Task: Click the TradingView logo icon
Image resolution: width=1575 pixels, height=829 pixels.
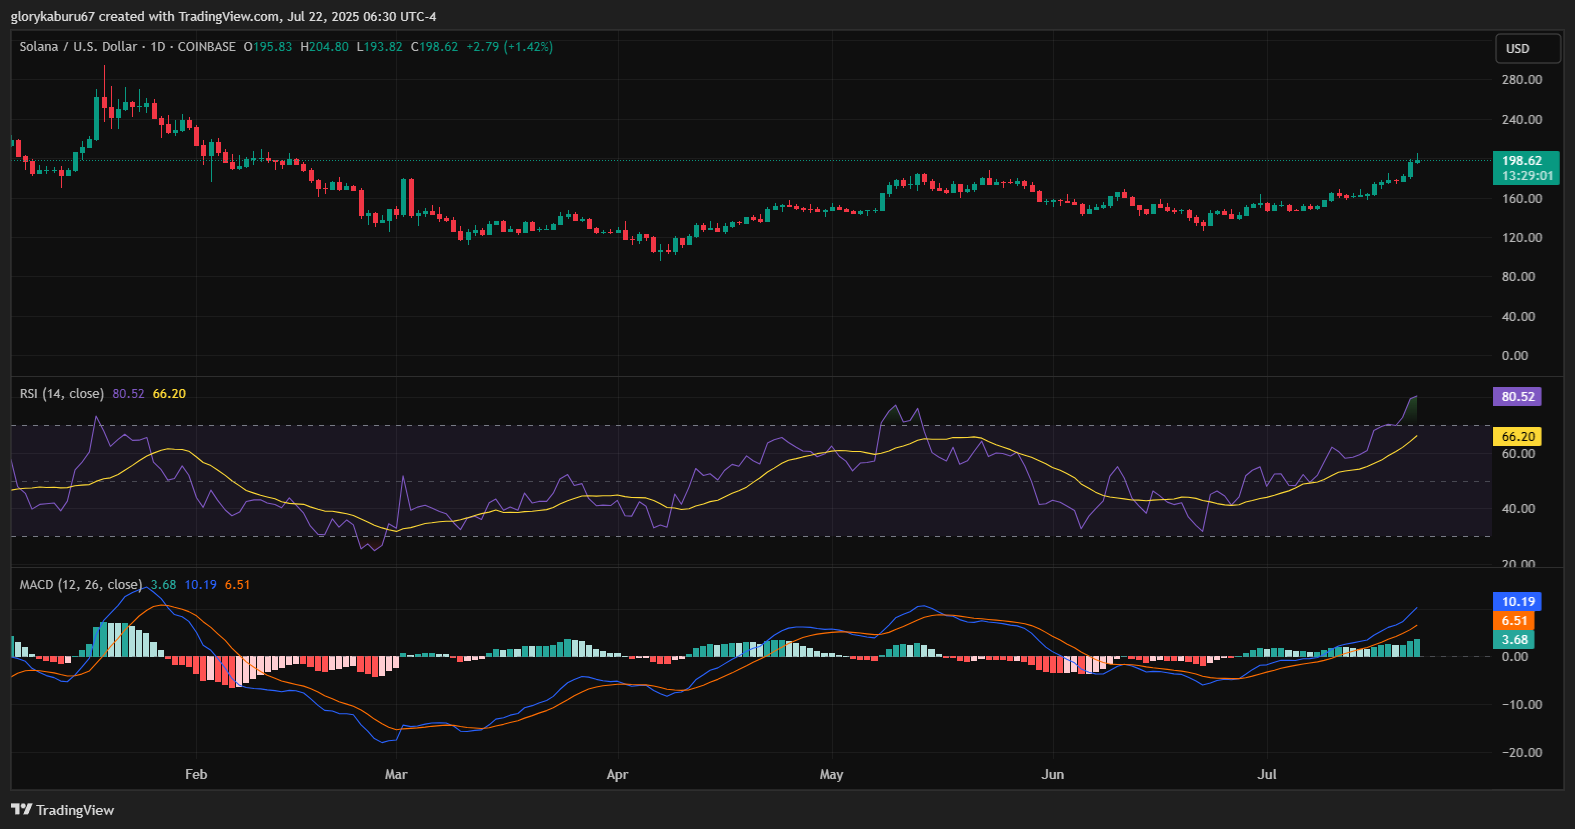Action: (21, 809)
